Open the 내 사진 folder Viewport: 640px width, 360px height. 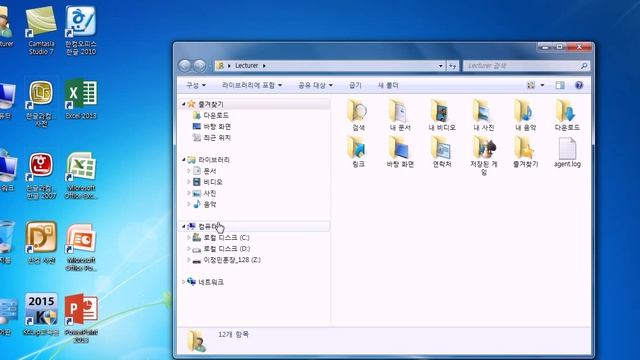484,116
